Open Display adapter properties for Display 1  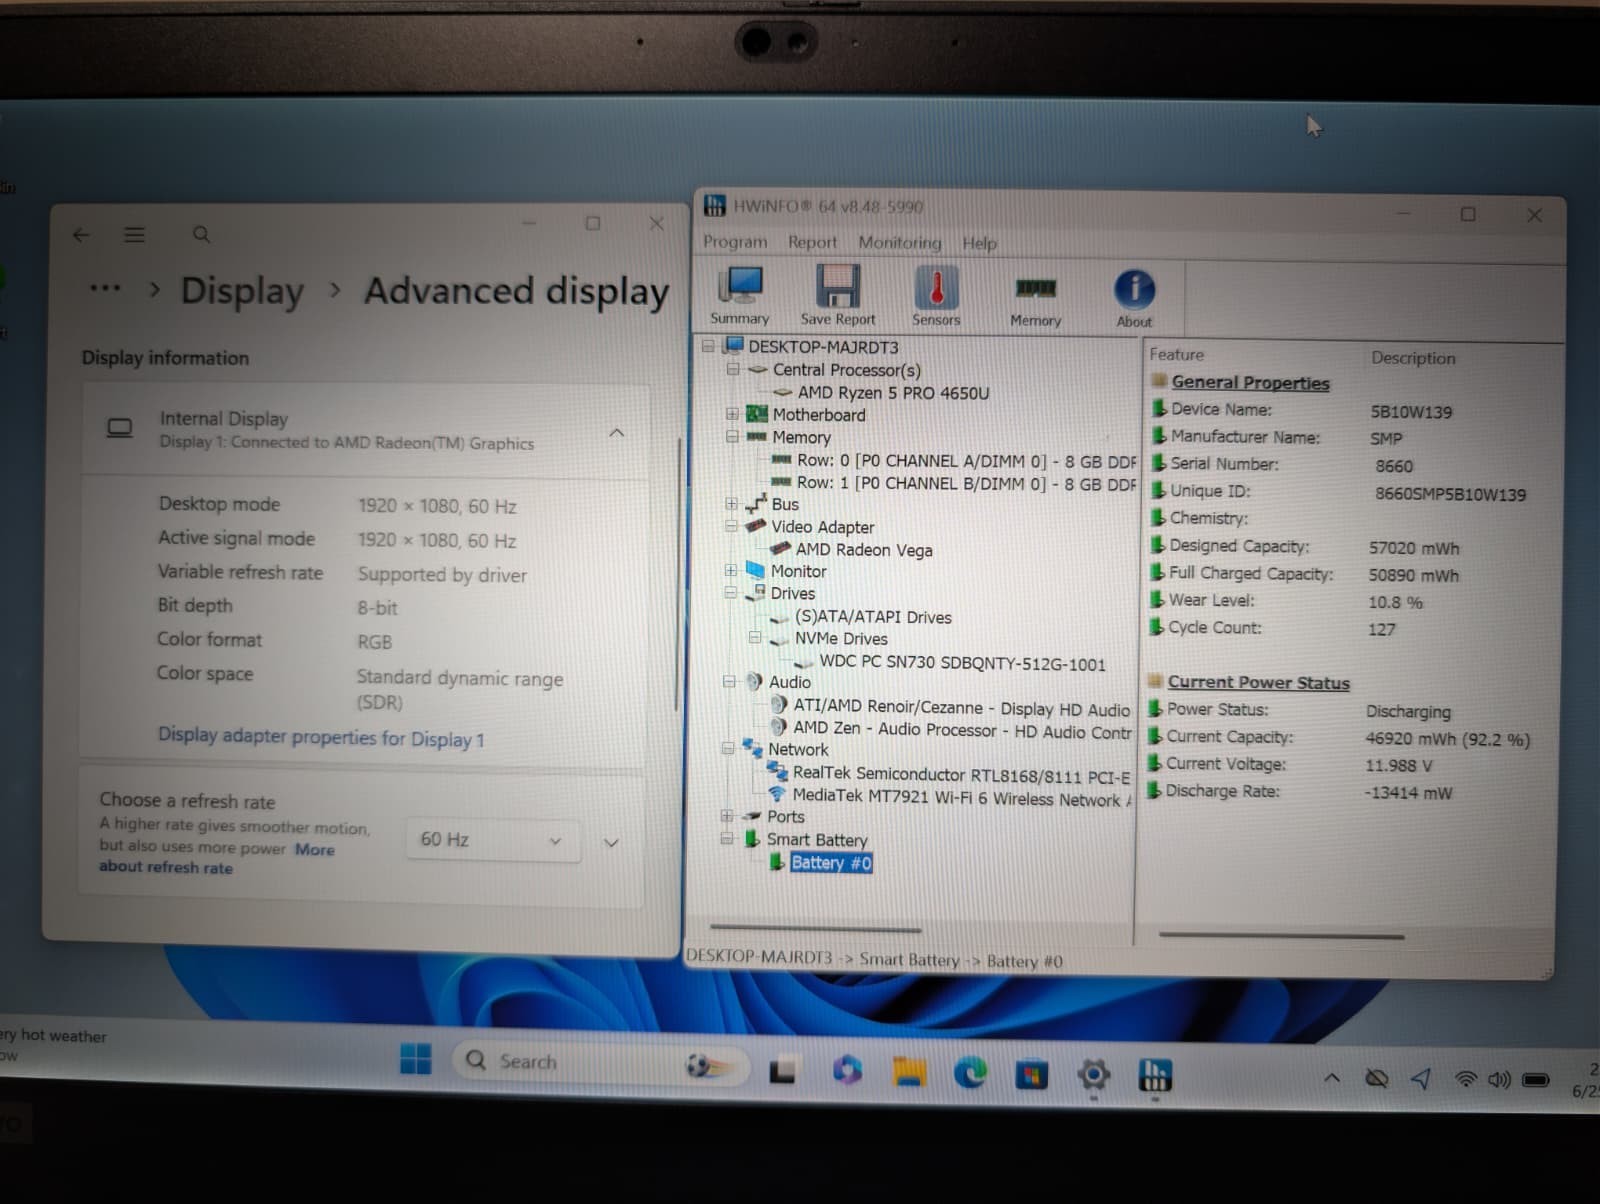(321, 738)
